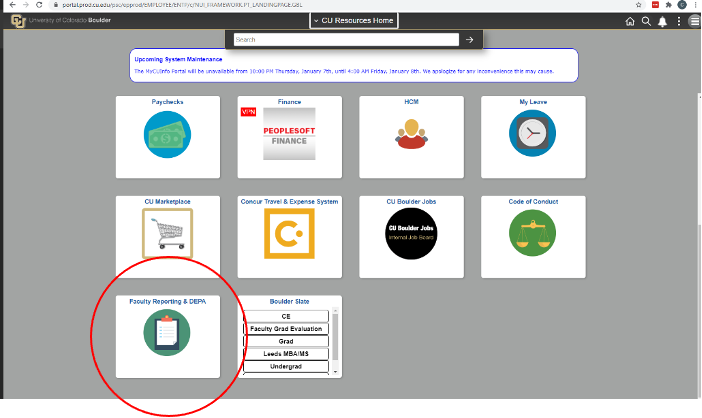The image size is (702, 418).
Task: Click Leeds MBA/MS in Boulder Slate
Action: (x=286, y=354)
